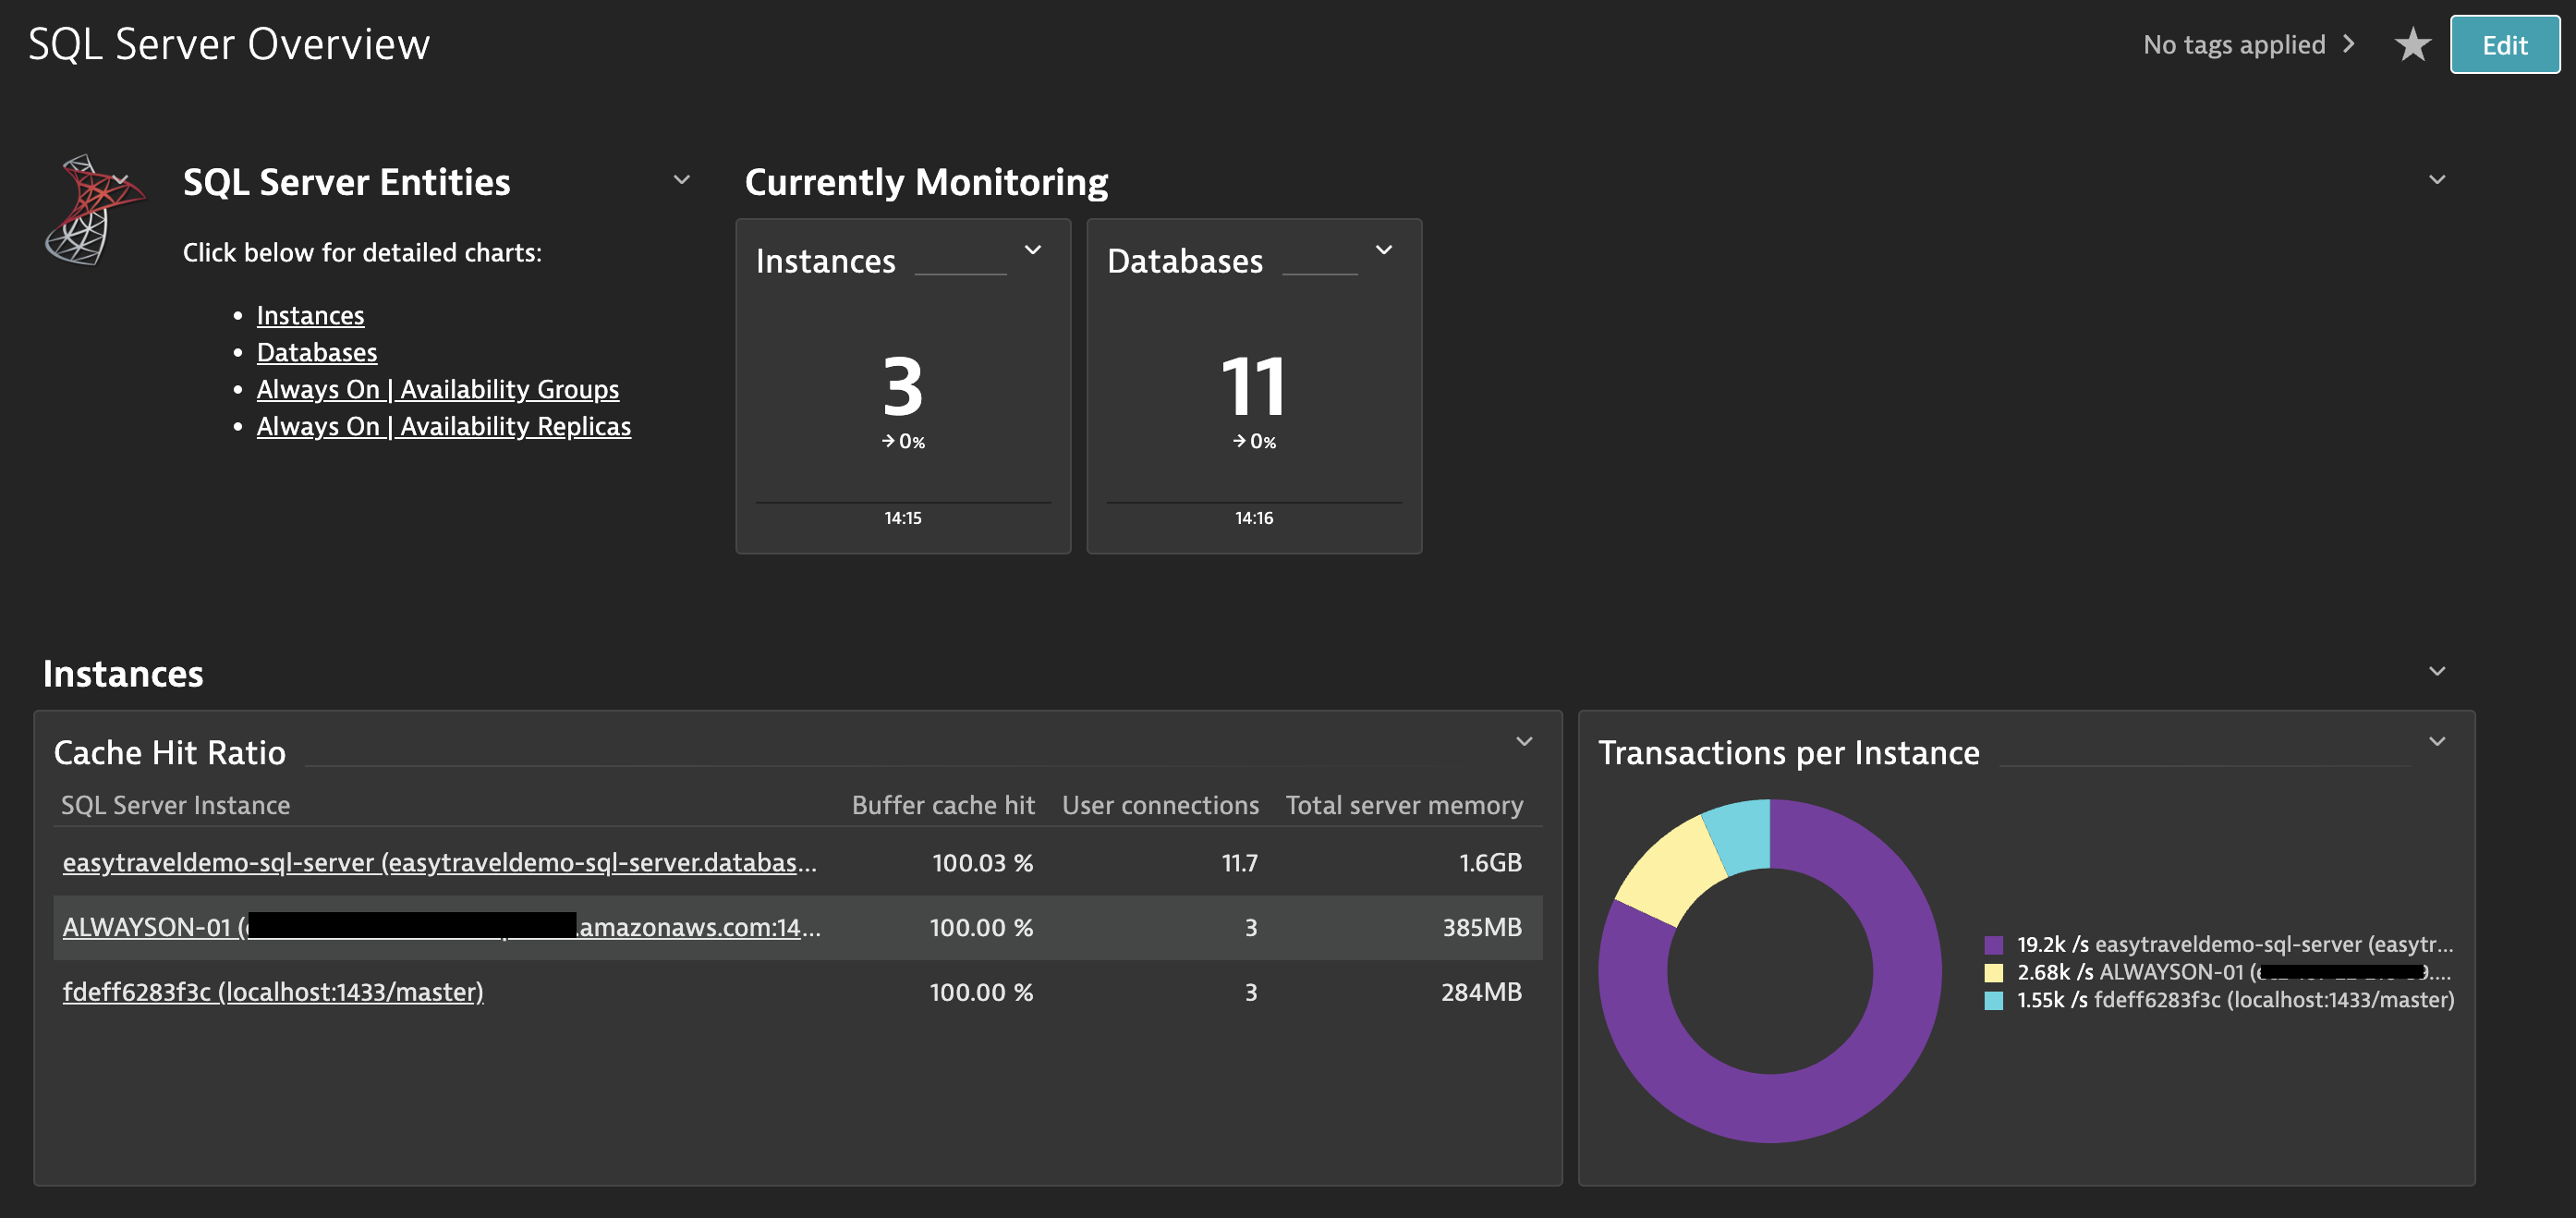Screen dimensions: 2576x1218
Task: Click the Edit button
Action: tap(2504, 45)
